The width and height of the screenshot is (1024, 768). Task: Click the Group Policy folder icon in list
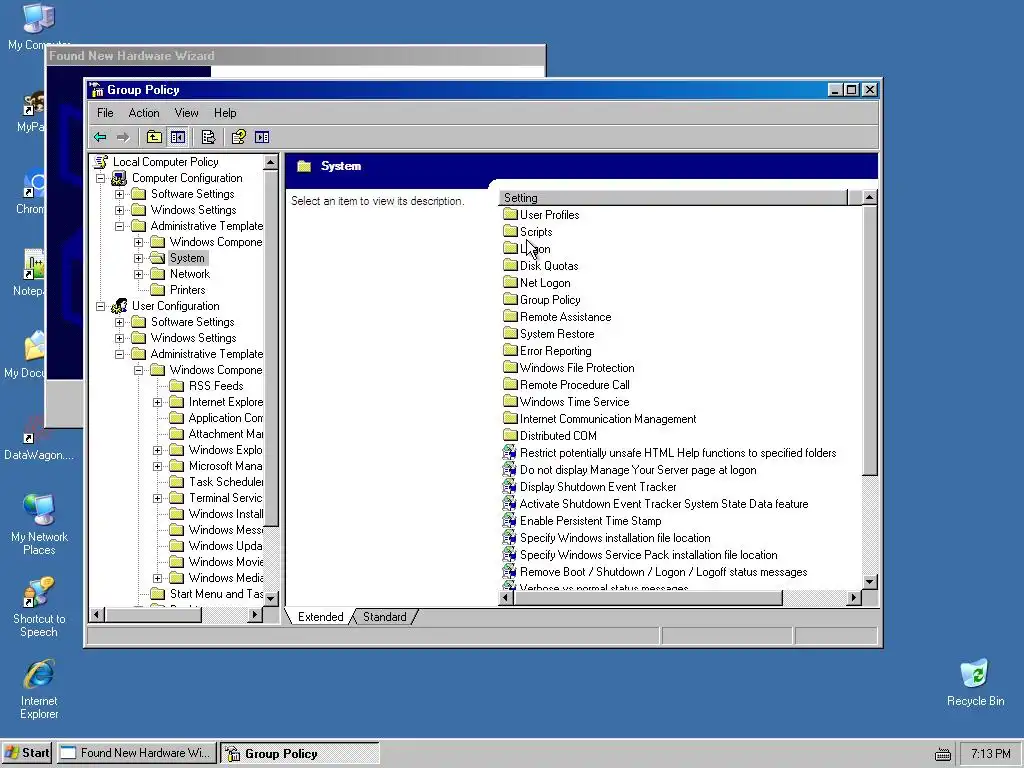[510, 299]
